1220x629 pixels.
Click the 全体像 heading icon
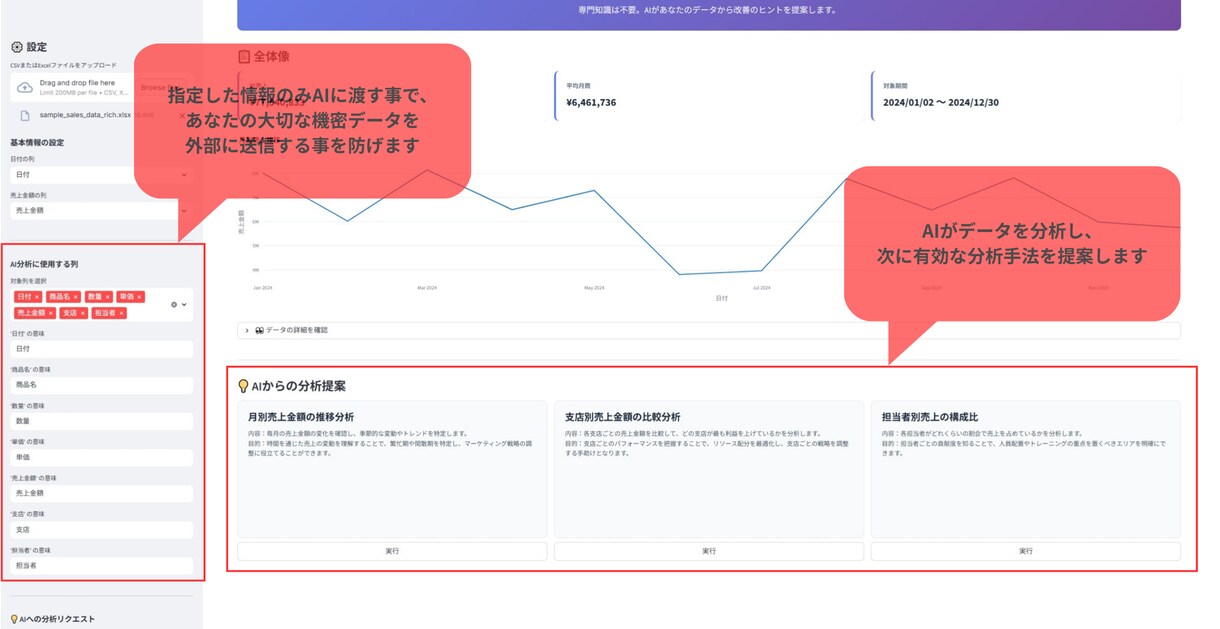point(244,57)
